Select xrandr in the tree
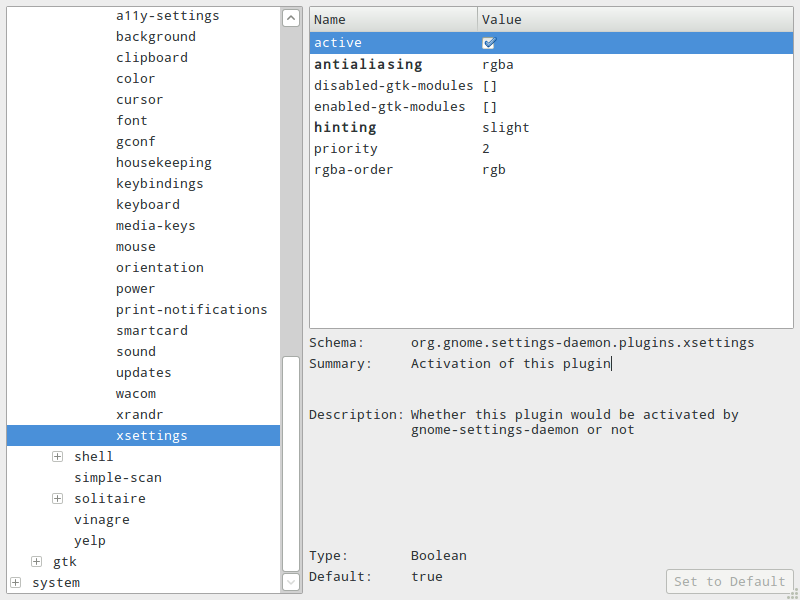This screenshot has width=800, height=600. point(139,415)
